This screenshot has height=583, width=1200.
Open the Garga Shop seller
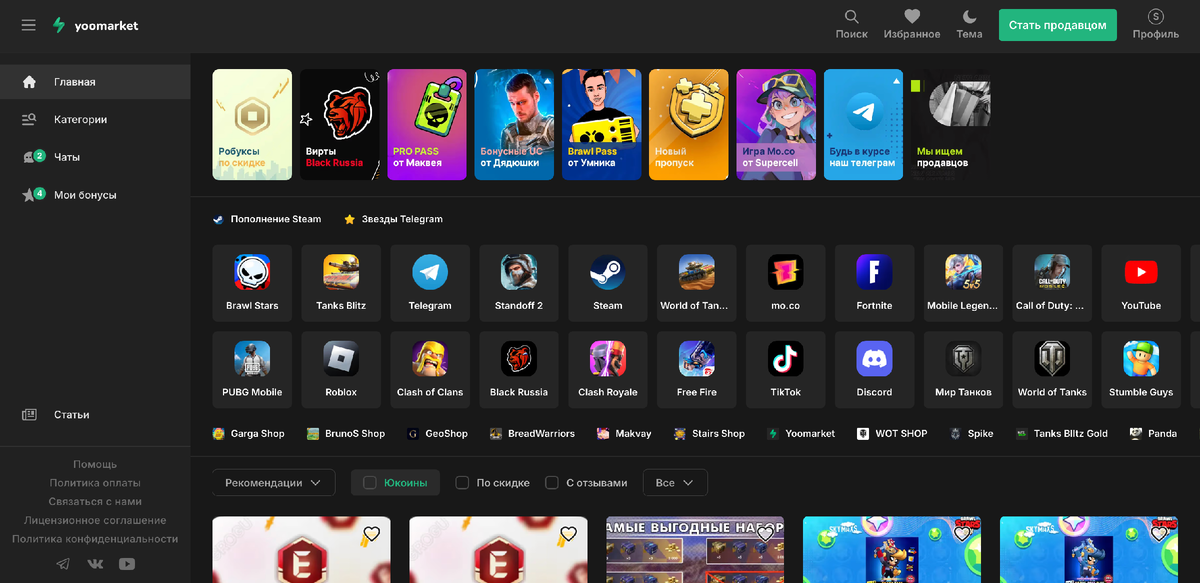click(248, 434)
